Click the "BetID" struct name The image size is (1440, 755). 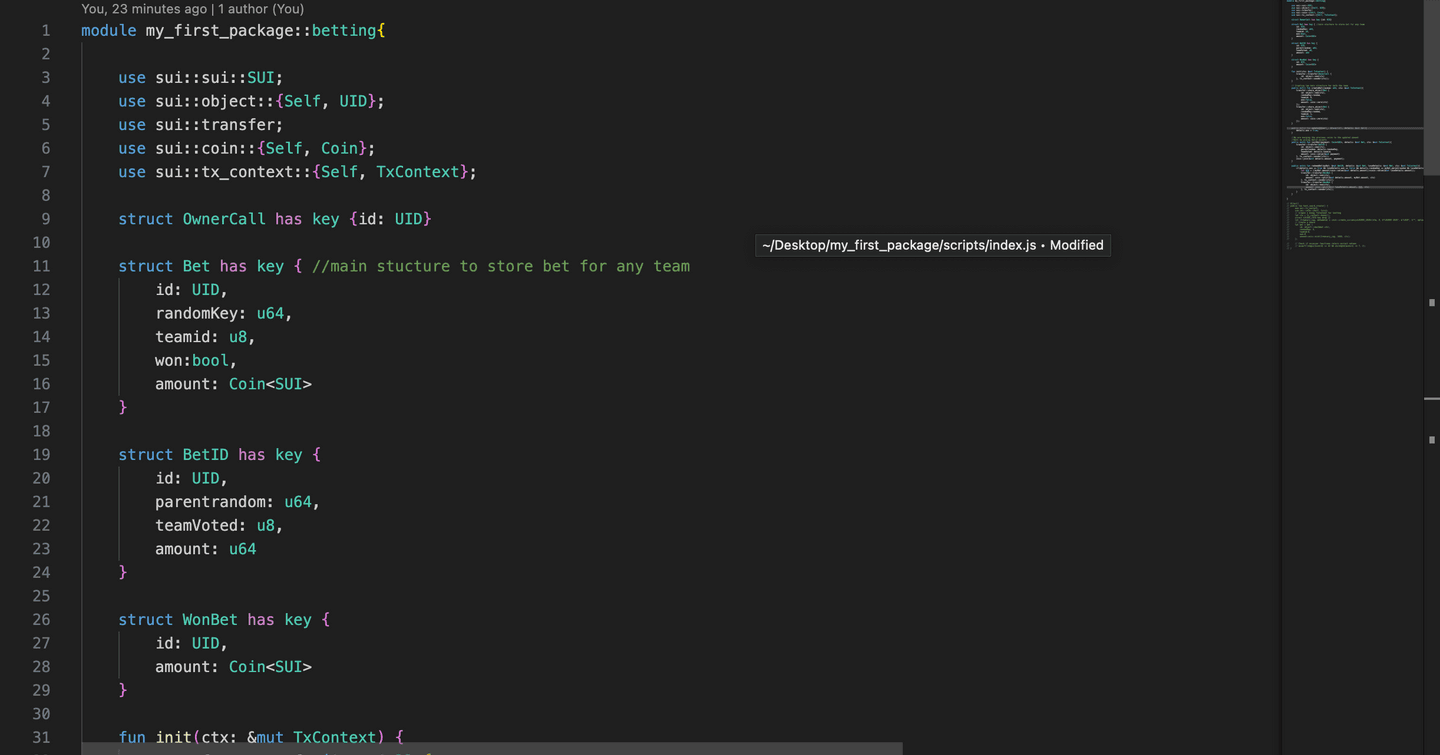pos(206,455)
